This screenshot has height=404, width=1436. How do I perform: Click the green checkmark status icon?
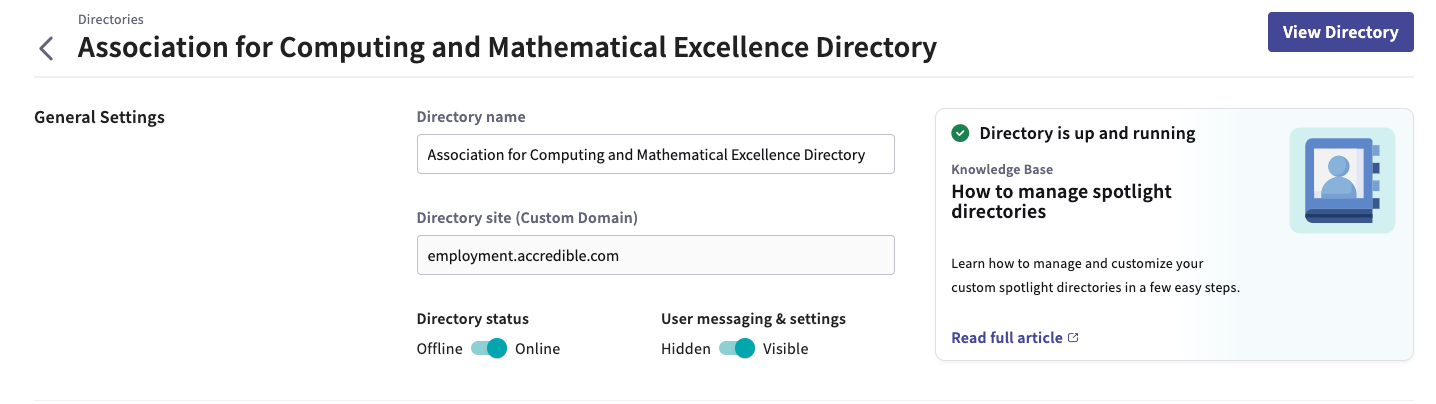(x=960, y=133)
